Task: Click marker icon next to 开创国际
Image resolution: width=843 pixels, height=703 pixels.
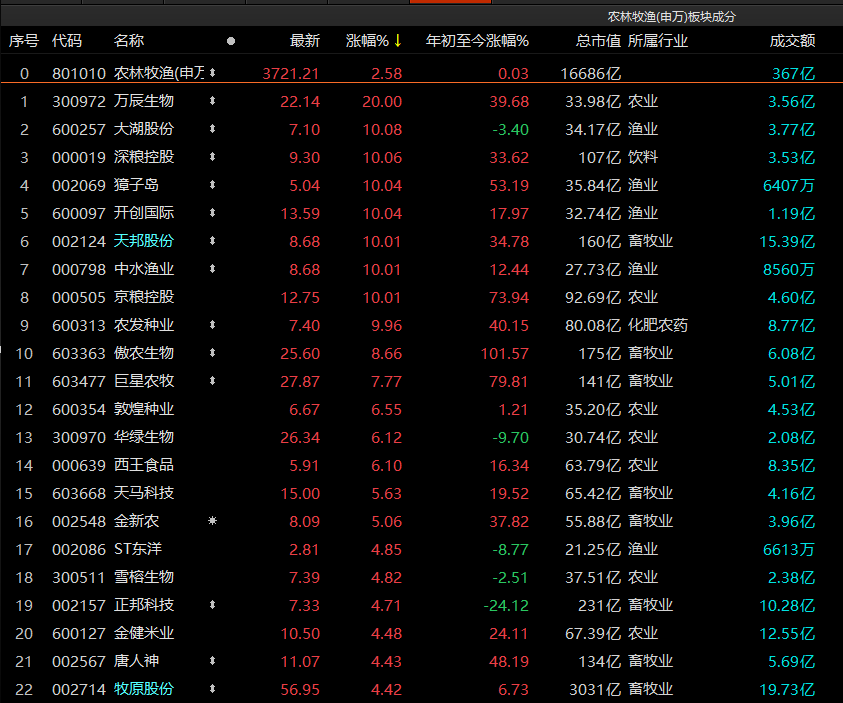Action: pyautogui.click(x=212, y=212)
